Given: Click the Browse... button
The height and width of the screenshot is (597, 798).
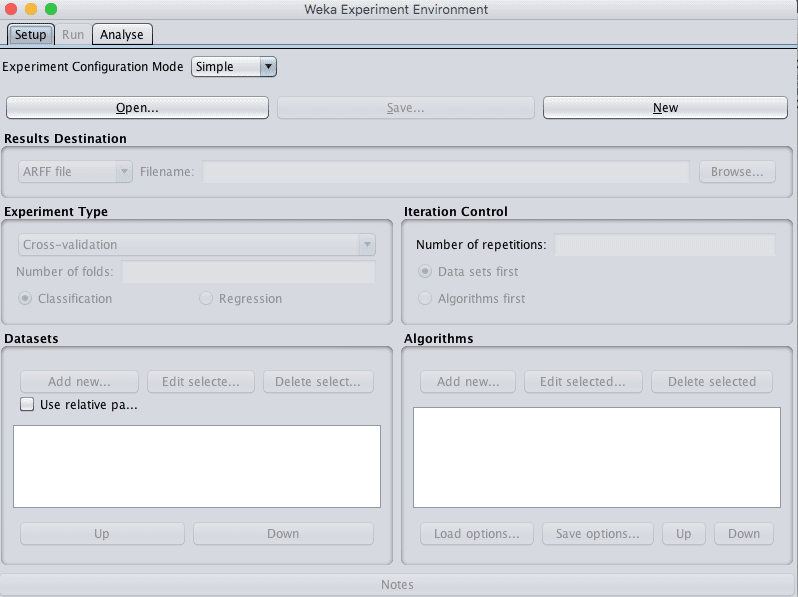Looking at the screenshot, I should coord(737,172).
